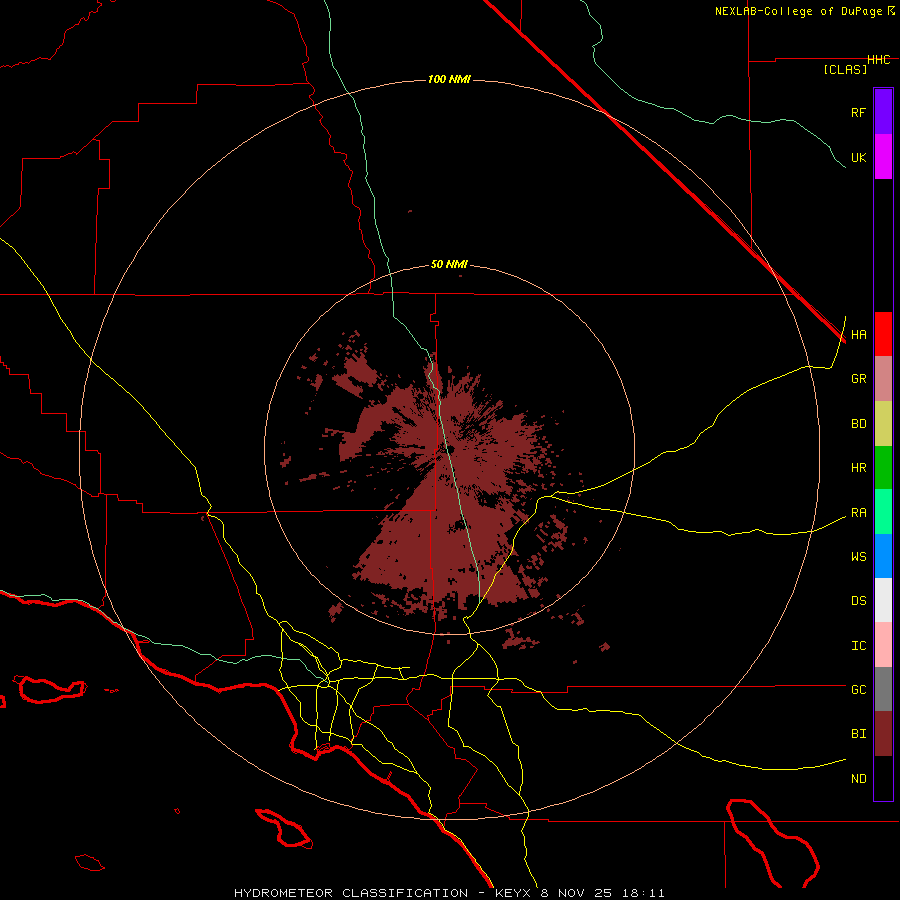Click the red HA legend color block

click(x=883, y=334)
